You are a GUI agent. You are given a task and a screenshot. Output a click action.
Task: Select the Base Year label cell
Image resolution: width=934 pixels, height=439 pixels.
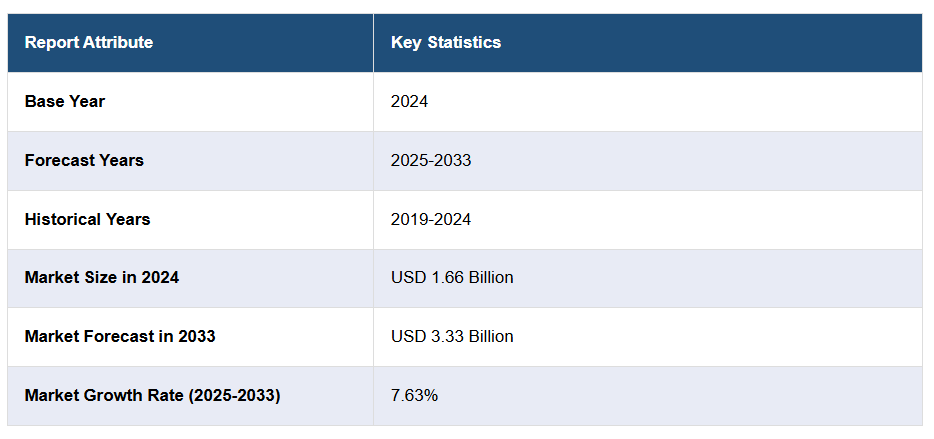[65, 101]
